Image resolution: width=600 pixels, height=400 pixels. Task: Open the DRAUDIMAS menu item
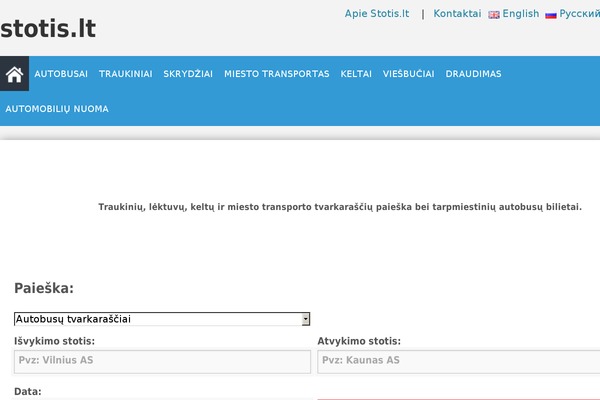pos(473,74)
